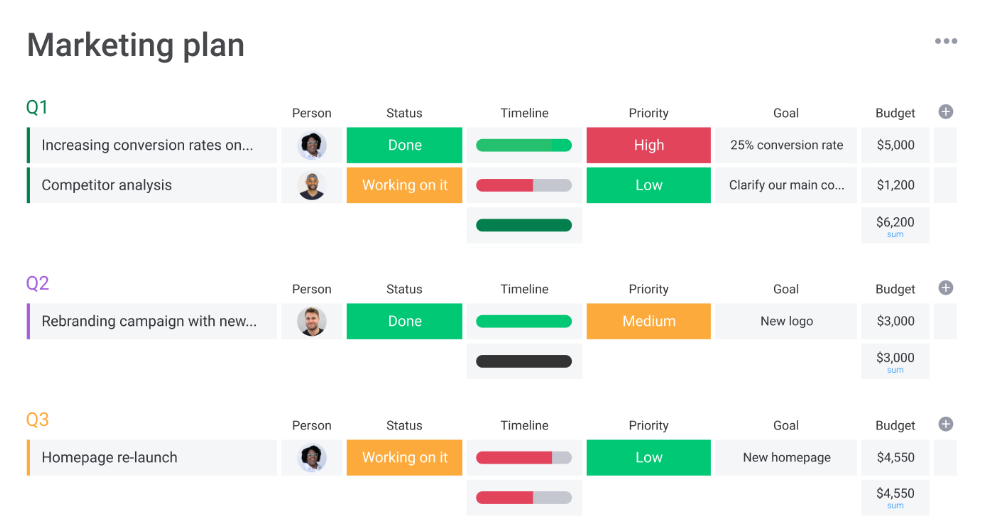Click the Competitor analysis timeline bar

click(524, 185)
